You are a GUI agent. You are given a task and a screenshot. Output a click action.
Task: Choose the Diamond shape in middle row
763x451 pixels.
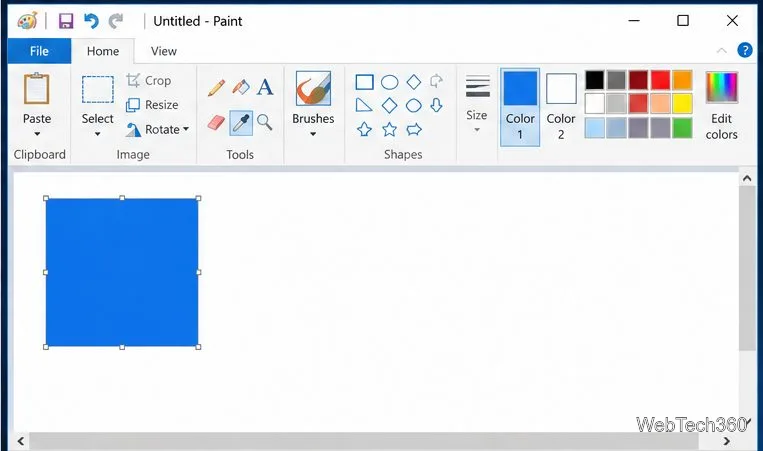389,105
